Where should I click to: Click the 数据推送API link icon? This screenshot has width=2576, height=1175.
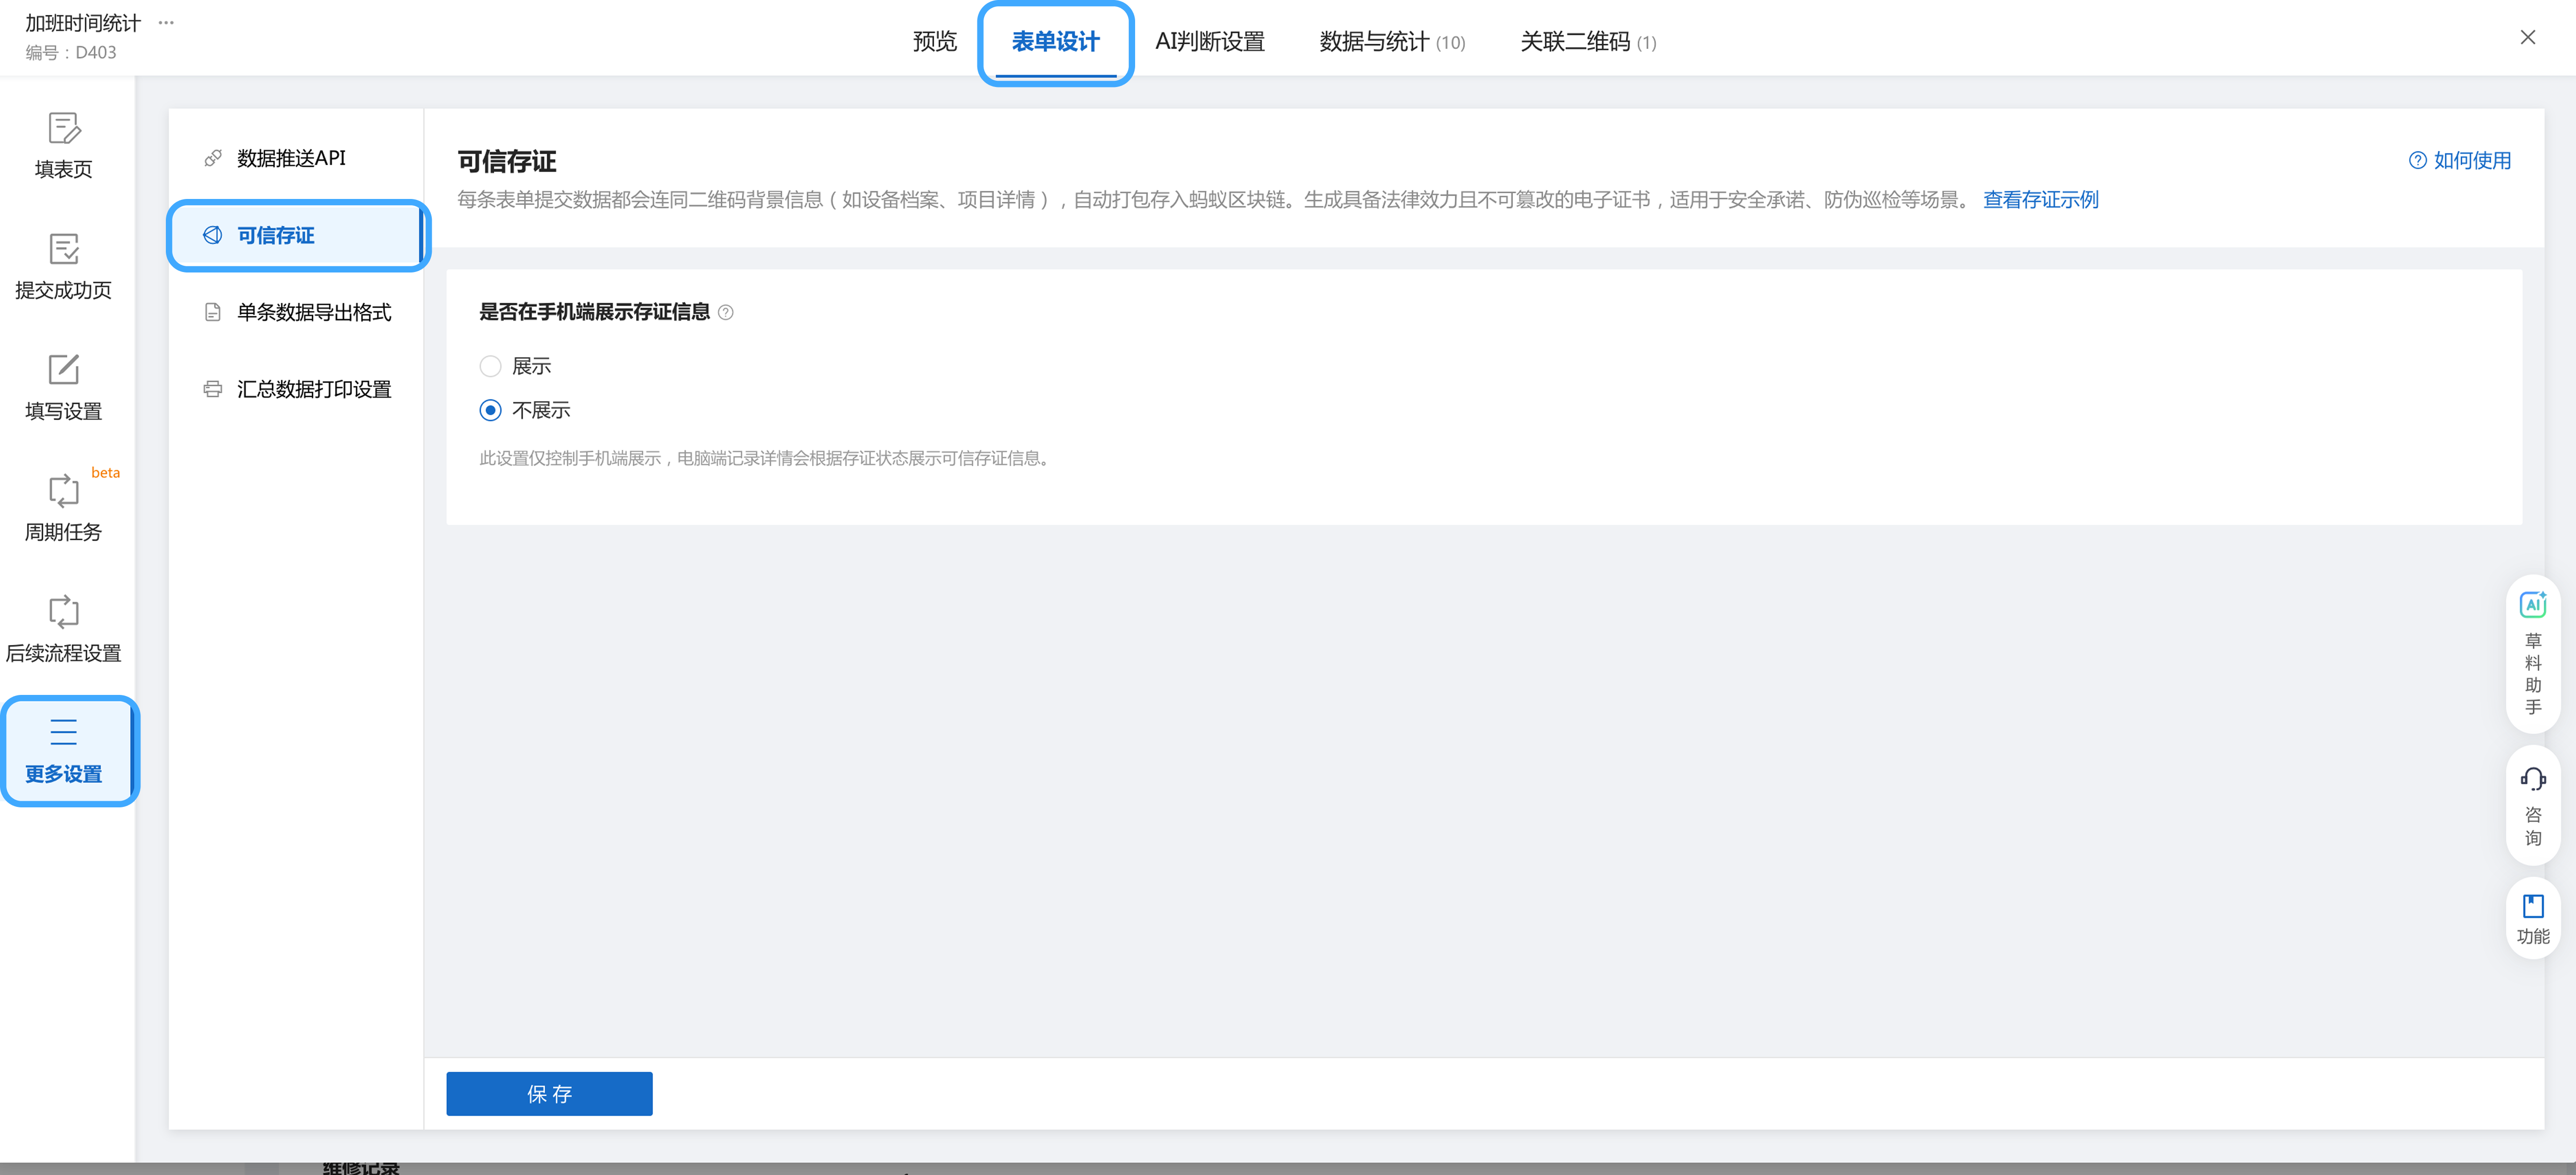[x=213, y=158]
